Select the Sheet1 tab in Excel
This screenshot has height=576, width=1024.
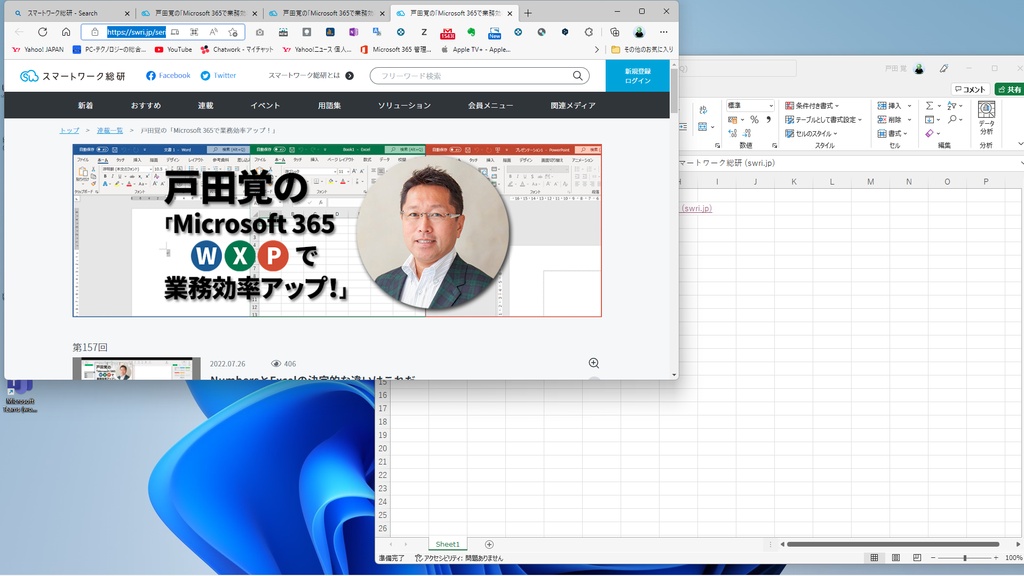point(447,545)
